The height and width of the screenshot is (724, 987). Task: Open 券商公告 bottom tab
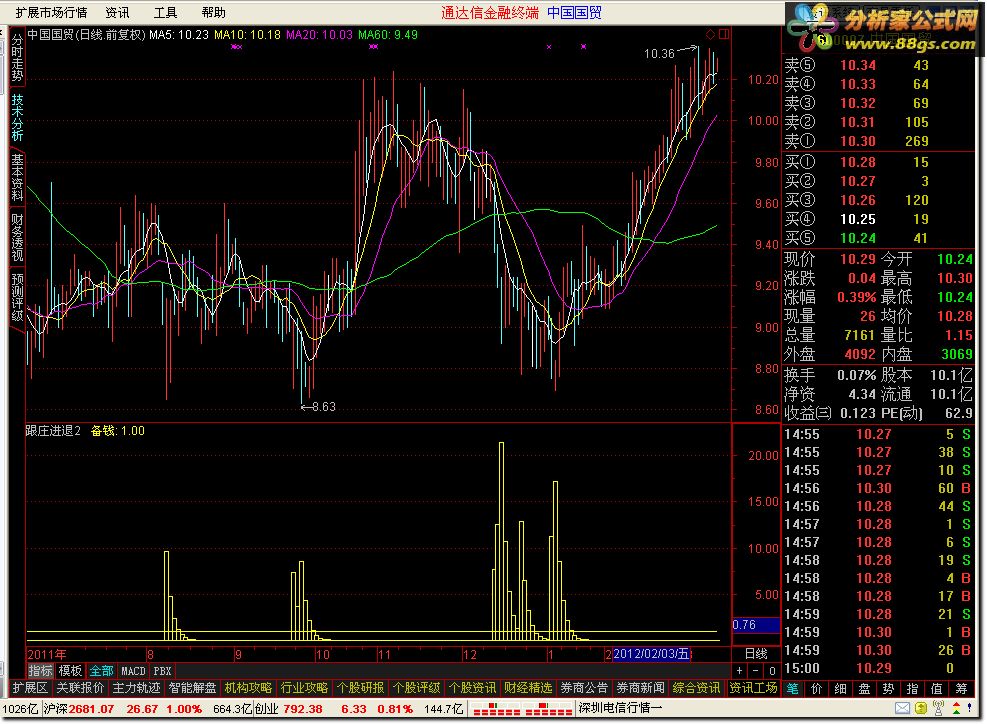[584, 688]
